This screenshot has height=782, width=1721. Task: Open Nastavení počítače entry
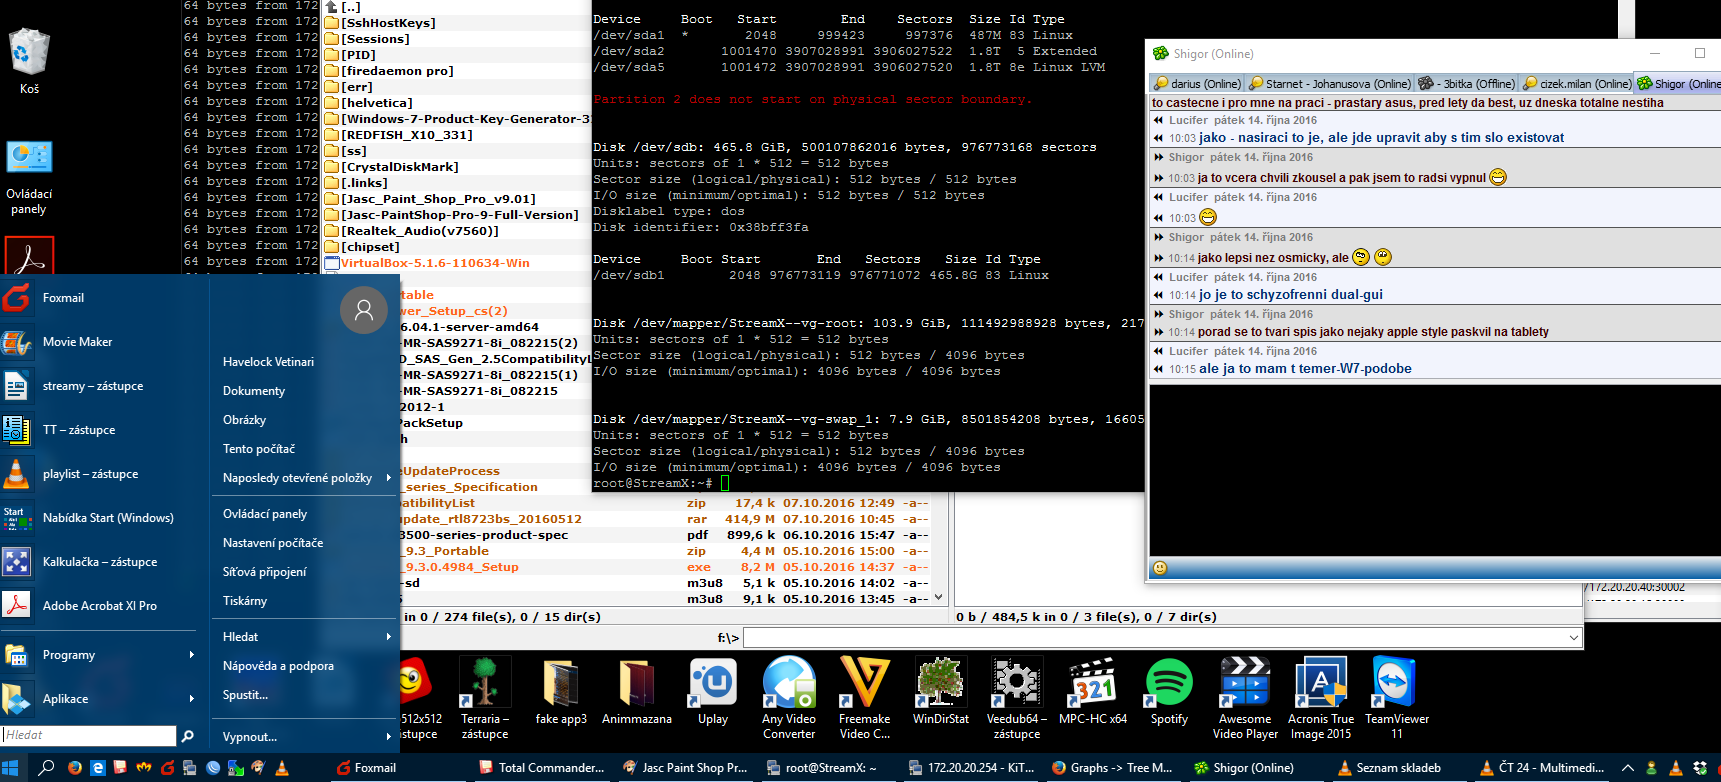273,543
